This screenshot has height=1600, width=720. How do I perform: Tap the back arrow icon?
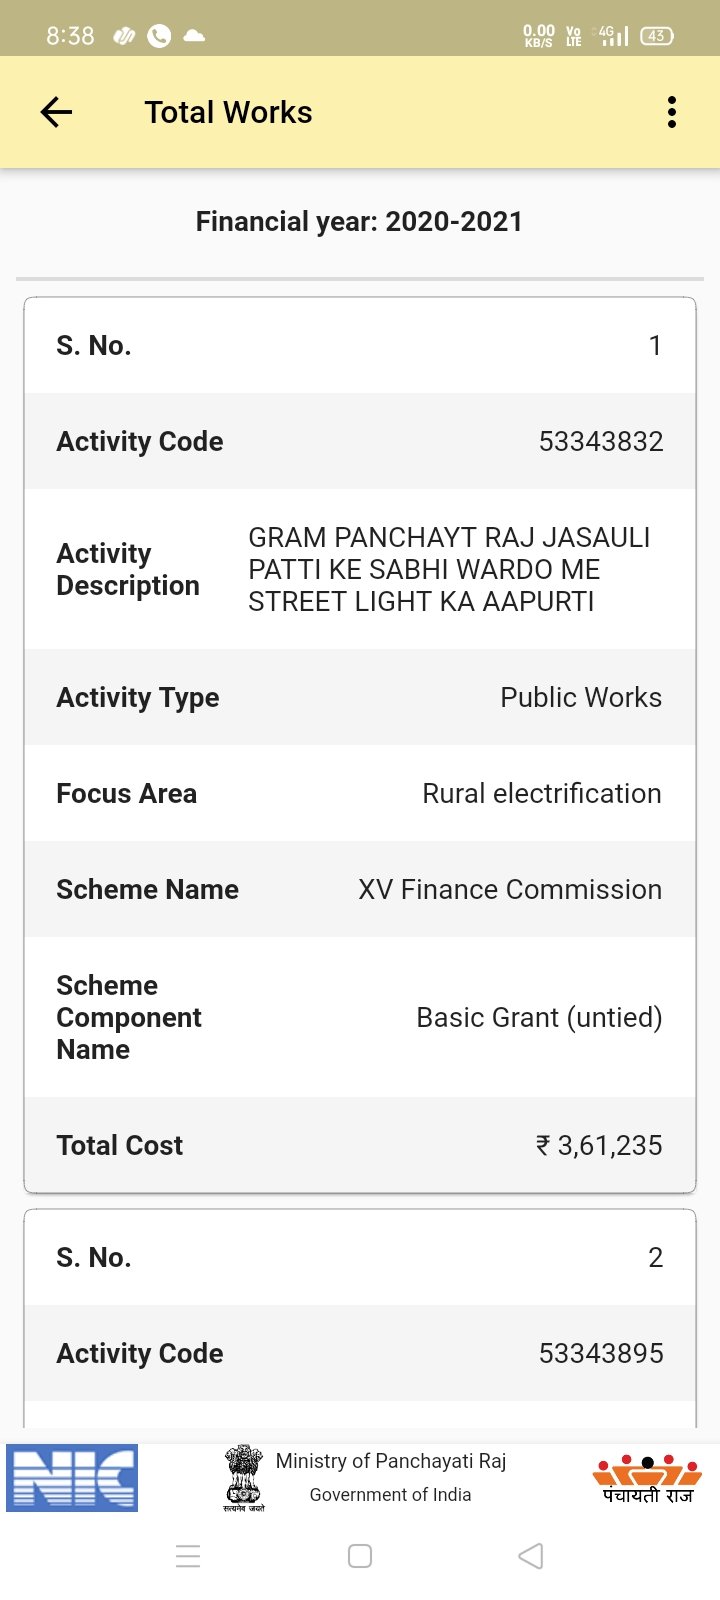click(x=57, y=112)
